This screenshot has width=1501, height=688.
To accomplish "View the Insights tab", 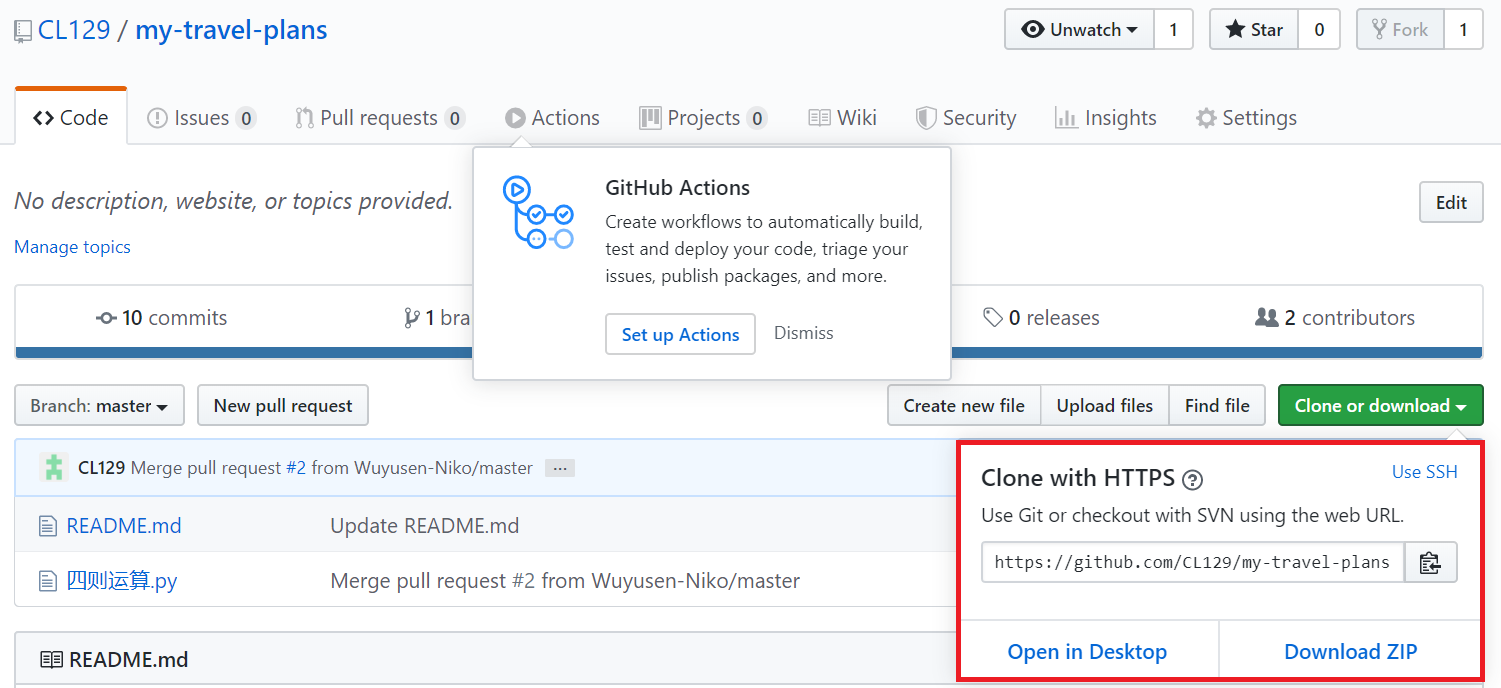I will pos(1106,118).
